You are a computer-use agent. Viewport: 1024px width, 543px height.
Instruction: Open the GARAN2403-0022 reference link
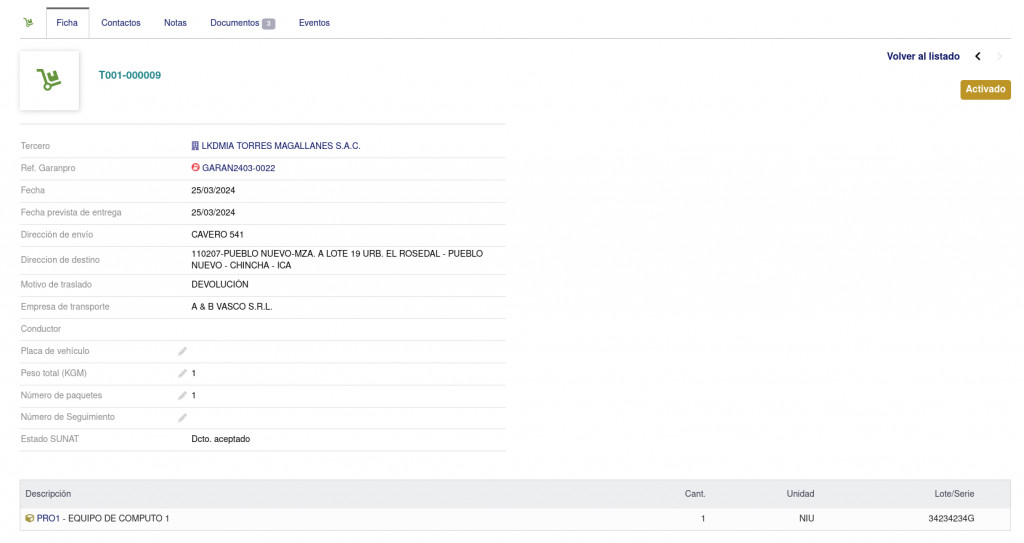coord(238,168)
